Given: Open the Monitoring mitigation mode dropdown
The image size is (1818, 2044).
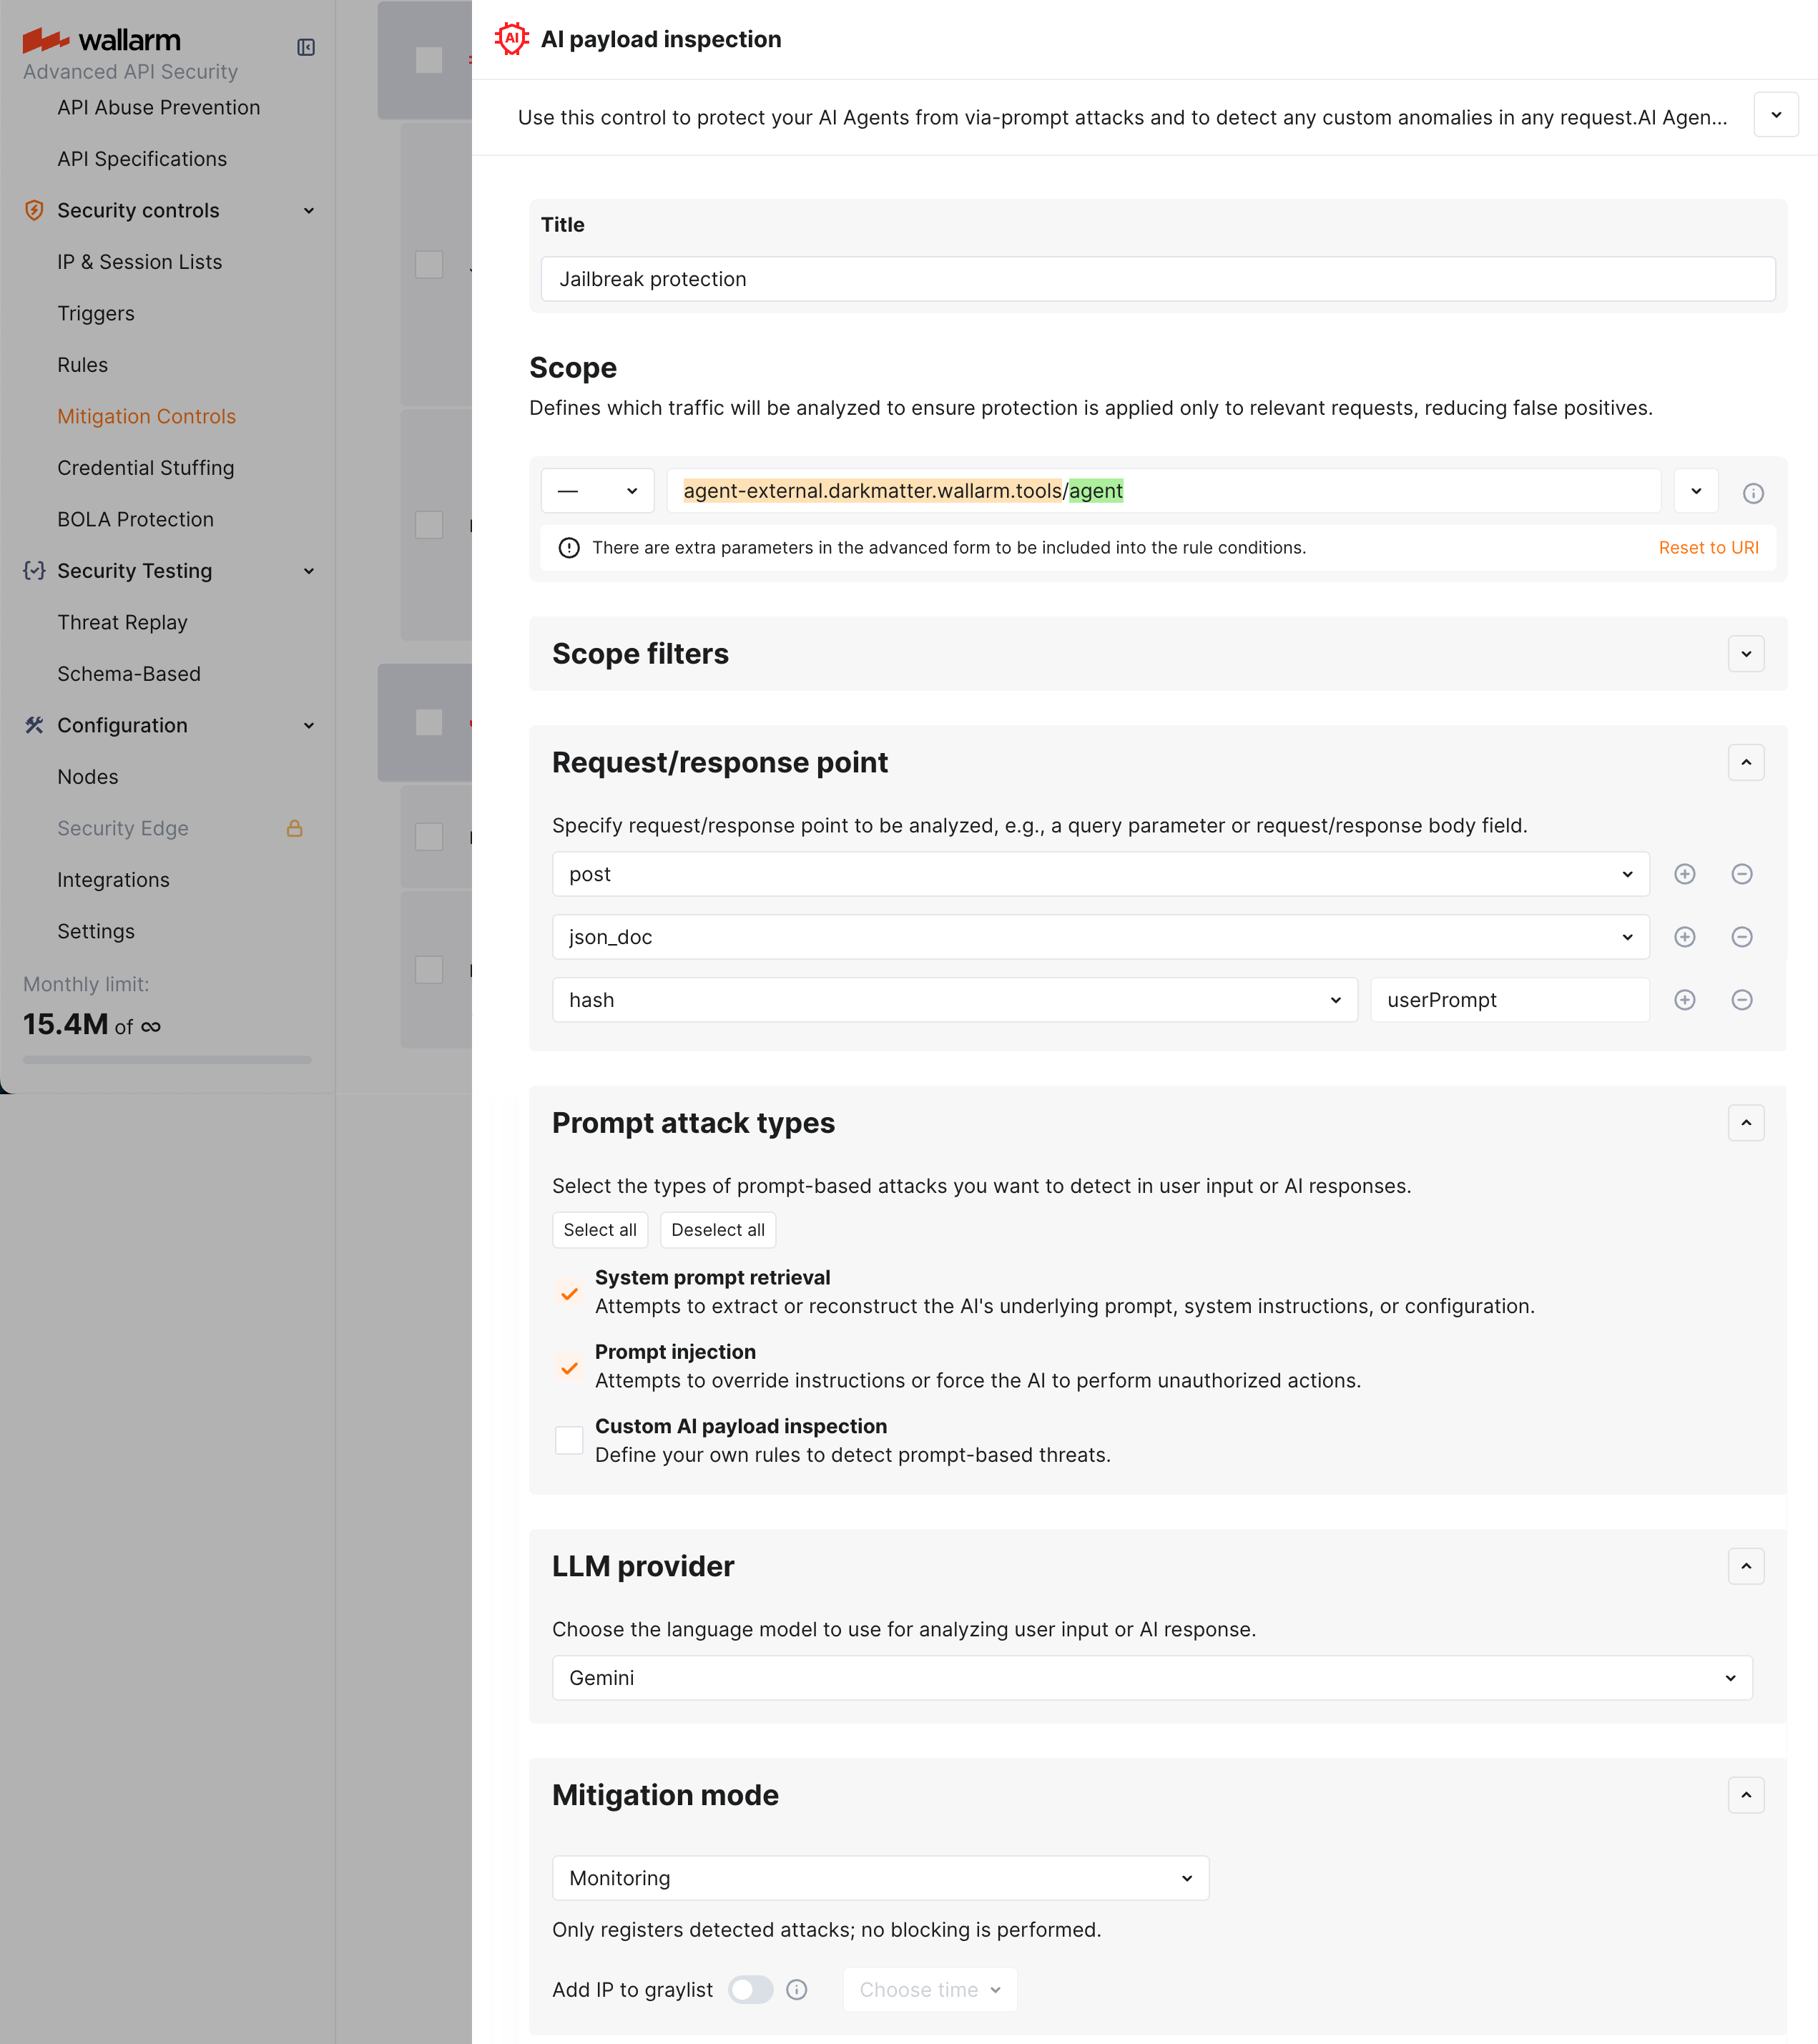Looking at the screenshot, I should tap(880, 1878).
